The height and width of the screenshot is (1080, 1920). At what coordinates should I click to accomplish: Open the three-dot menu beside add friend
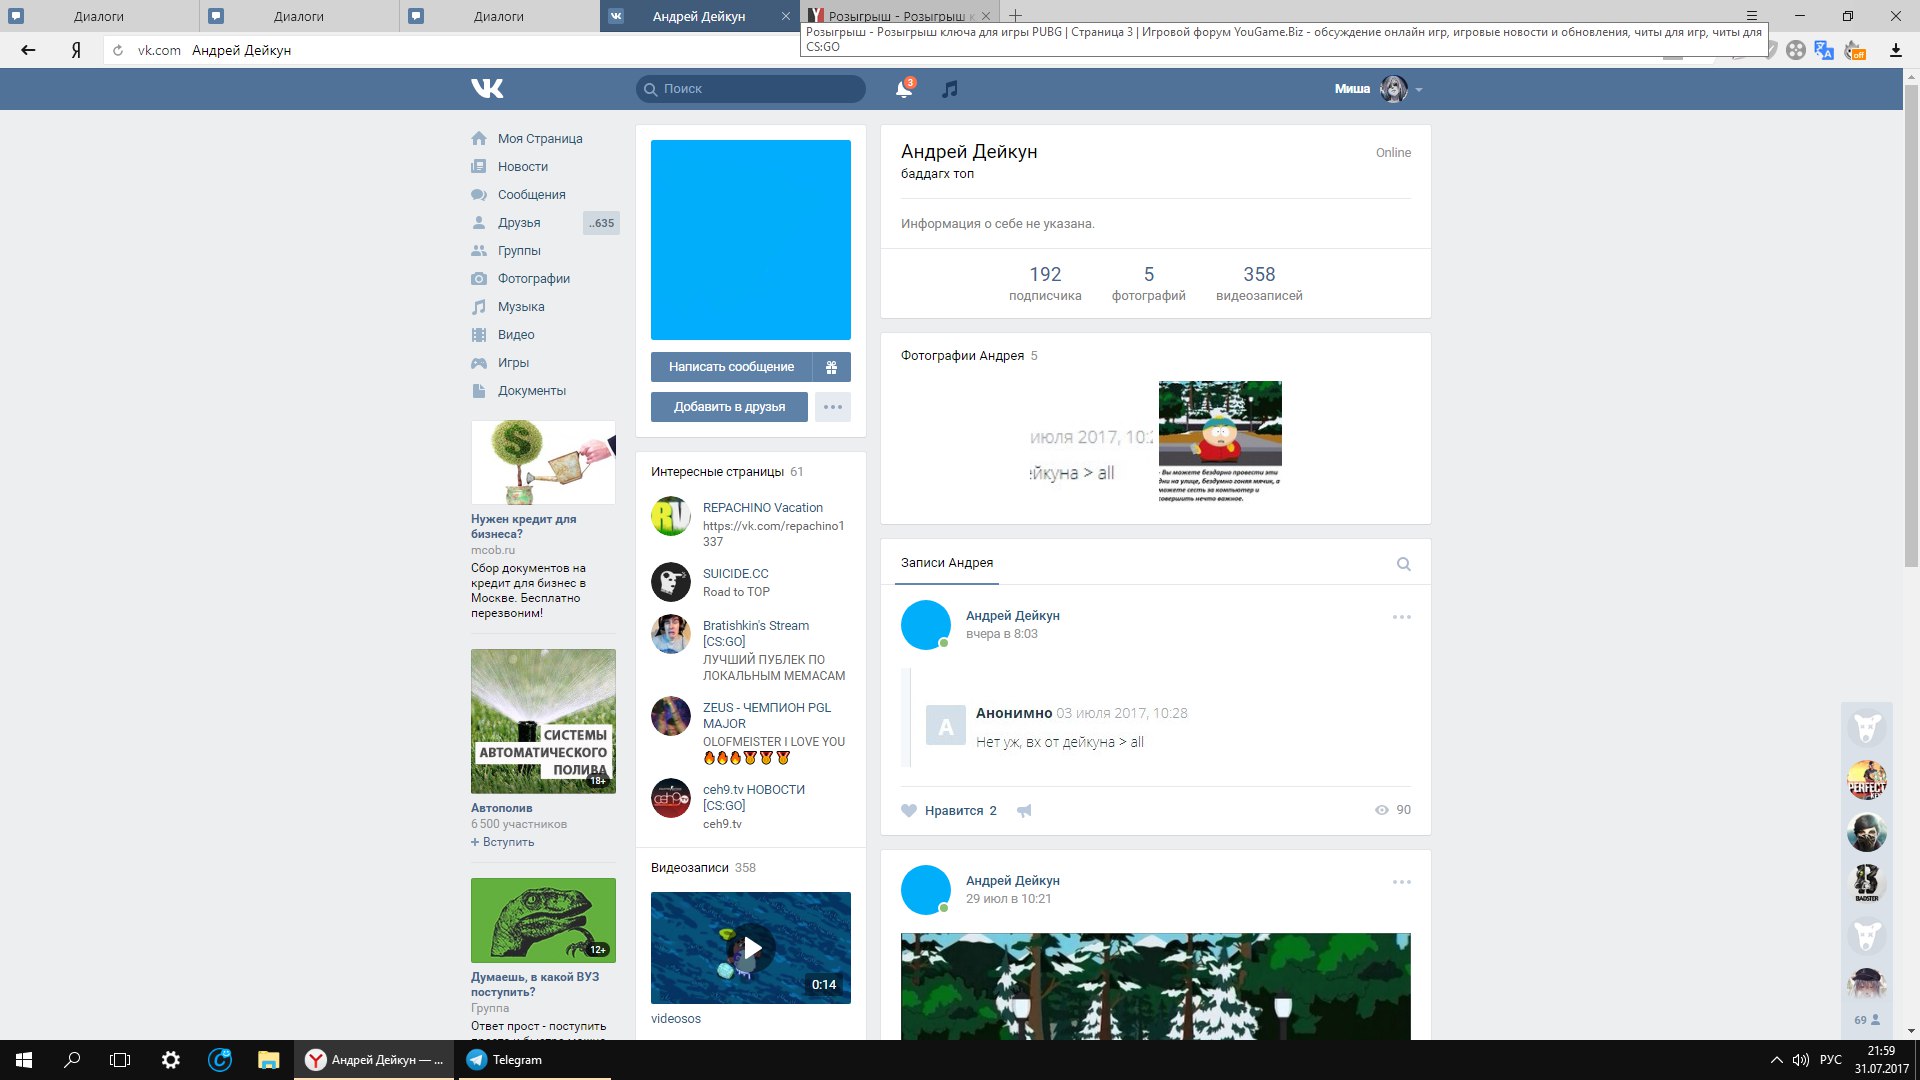[x=832, y=407]
